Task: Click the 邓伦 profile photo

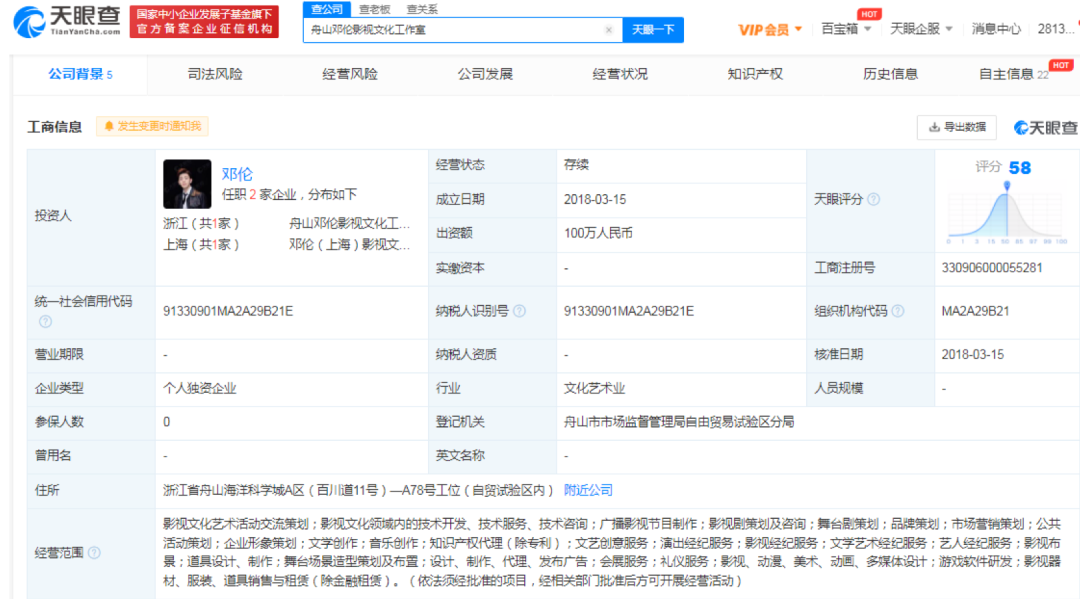Action: pos(187,184)
